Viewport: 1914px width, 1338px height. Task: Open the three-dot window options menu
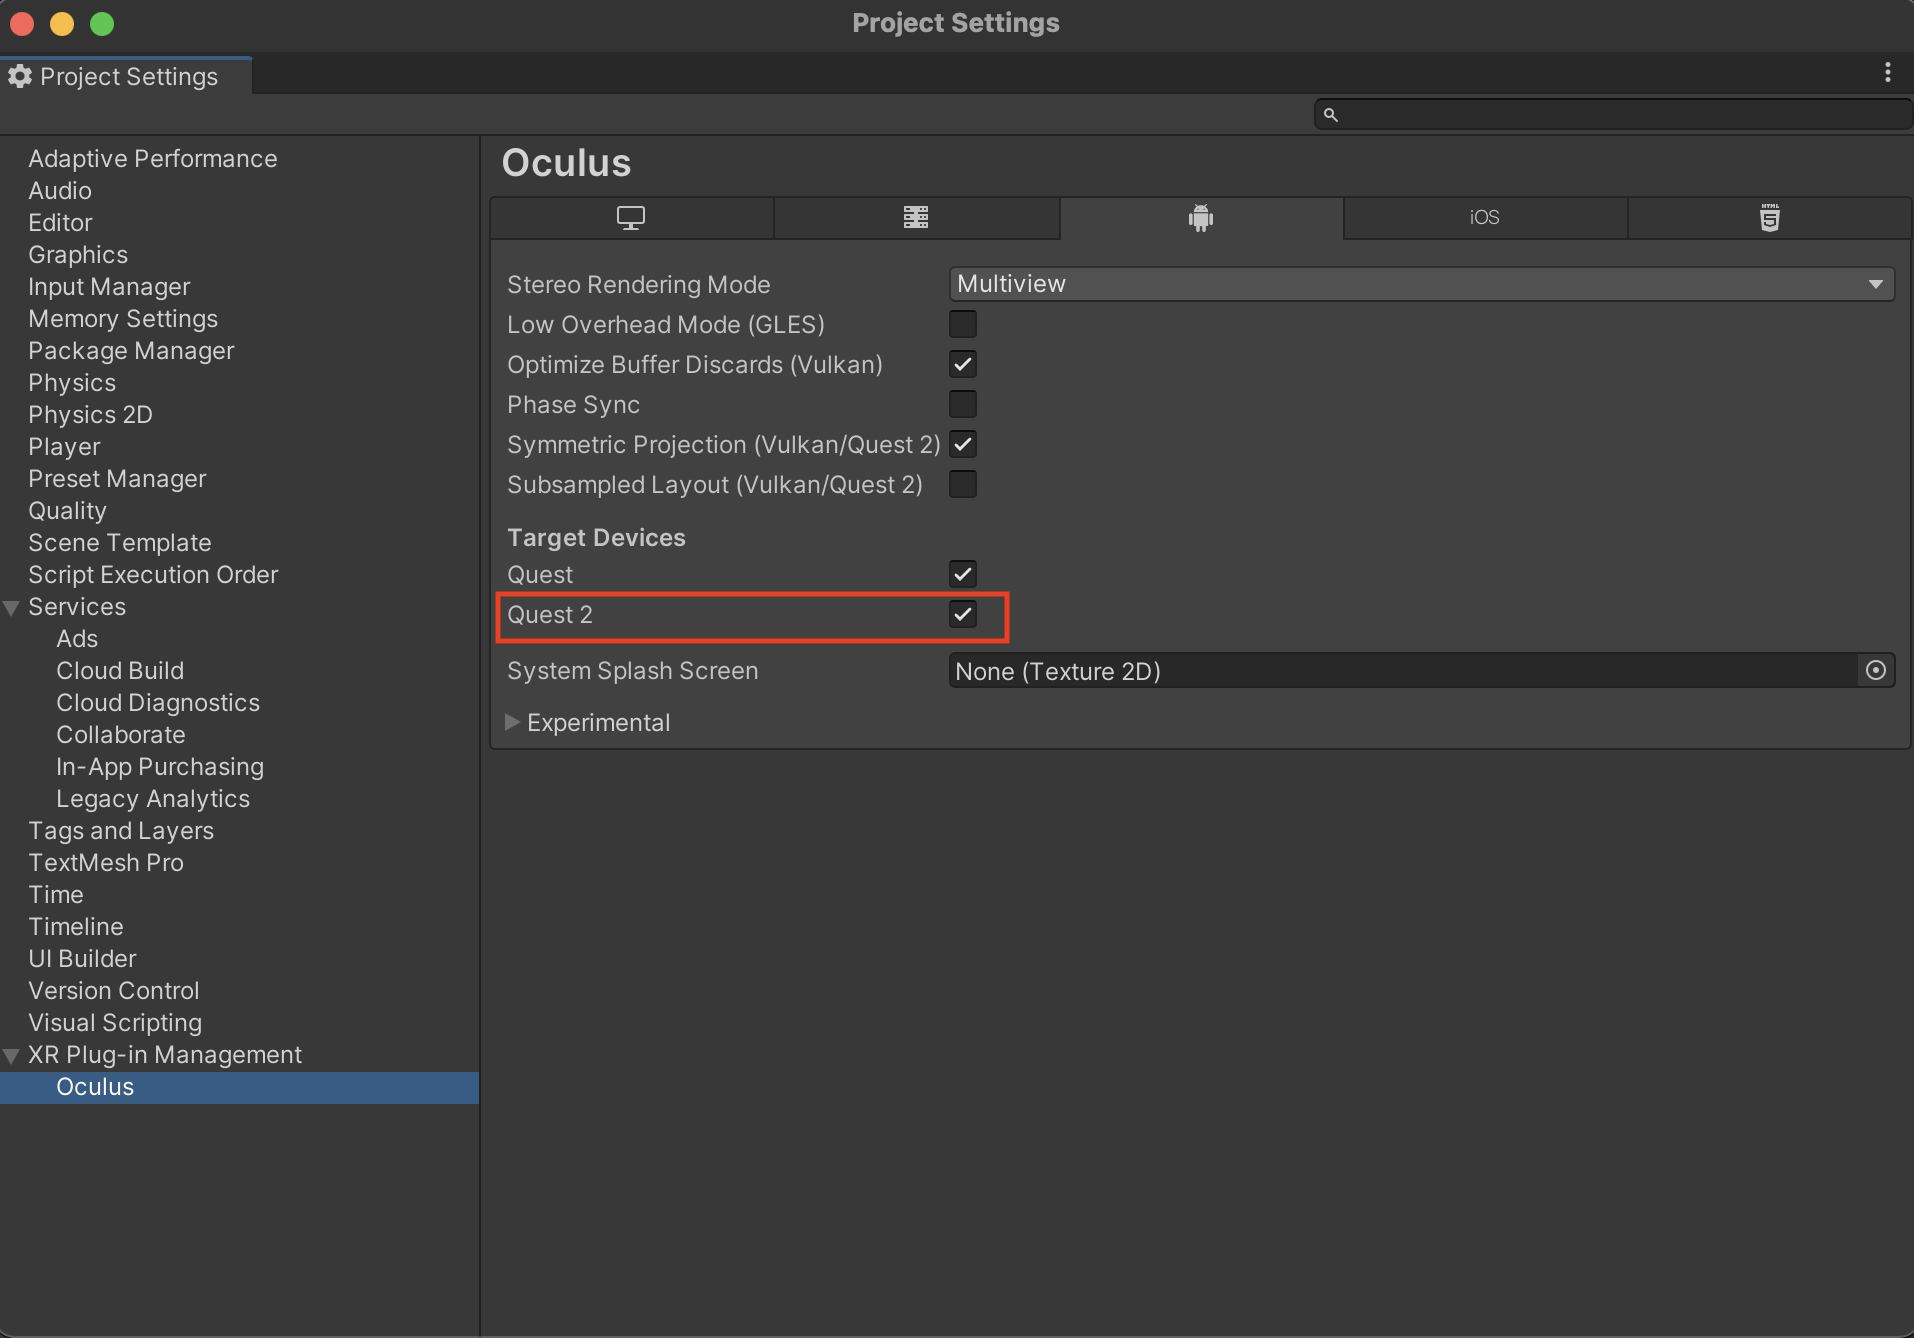click(1888, 72)
